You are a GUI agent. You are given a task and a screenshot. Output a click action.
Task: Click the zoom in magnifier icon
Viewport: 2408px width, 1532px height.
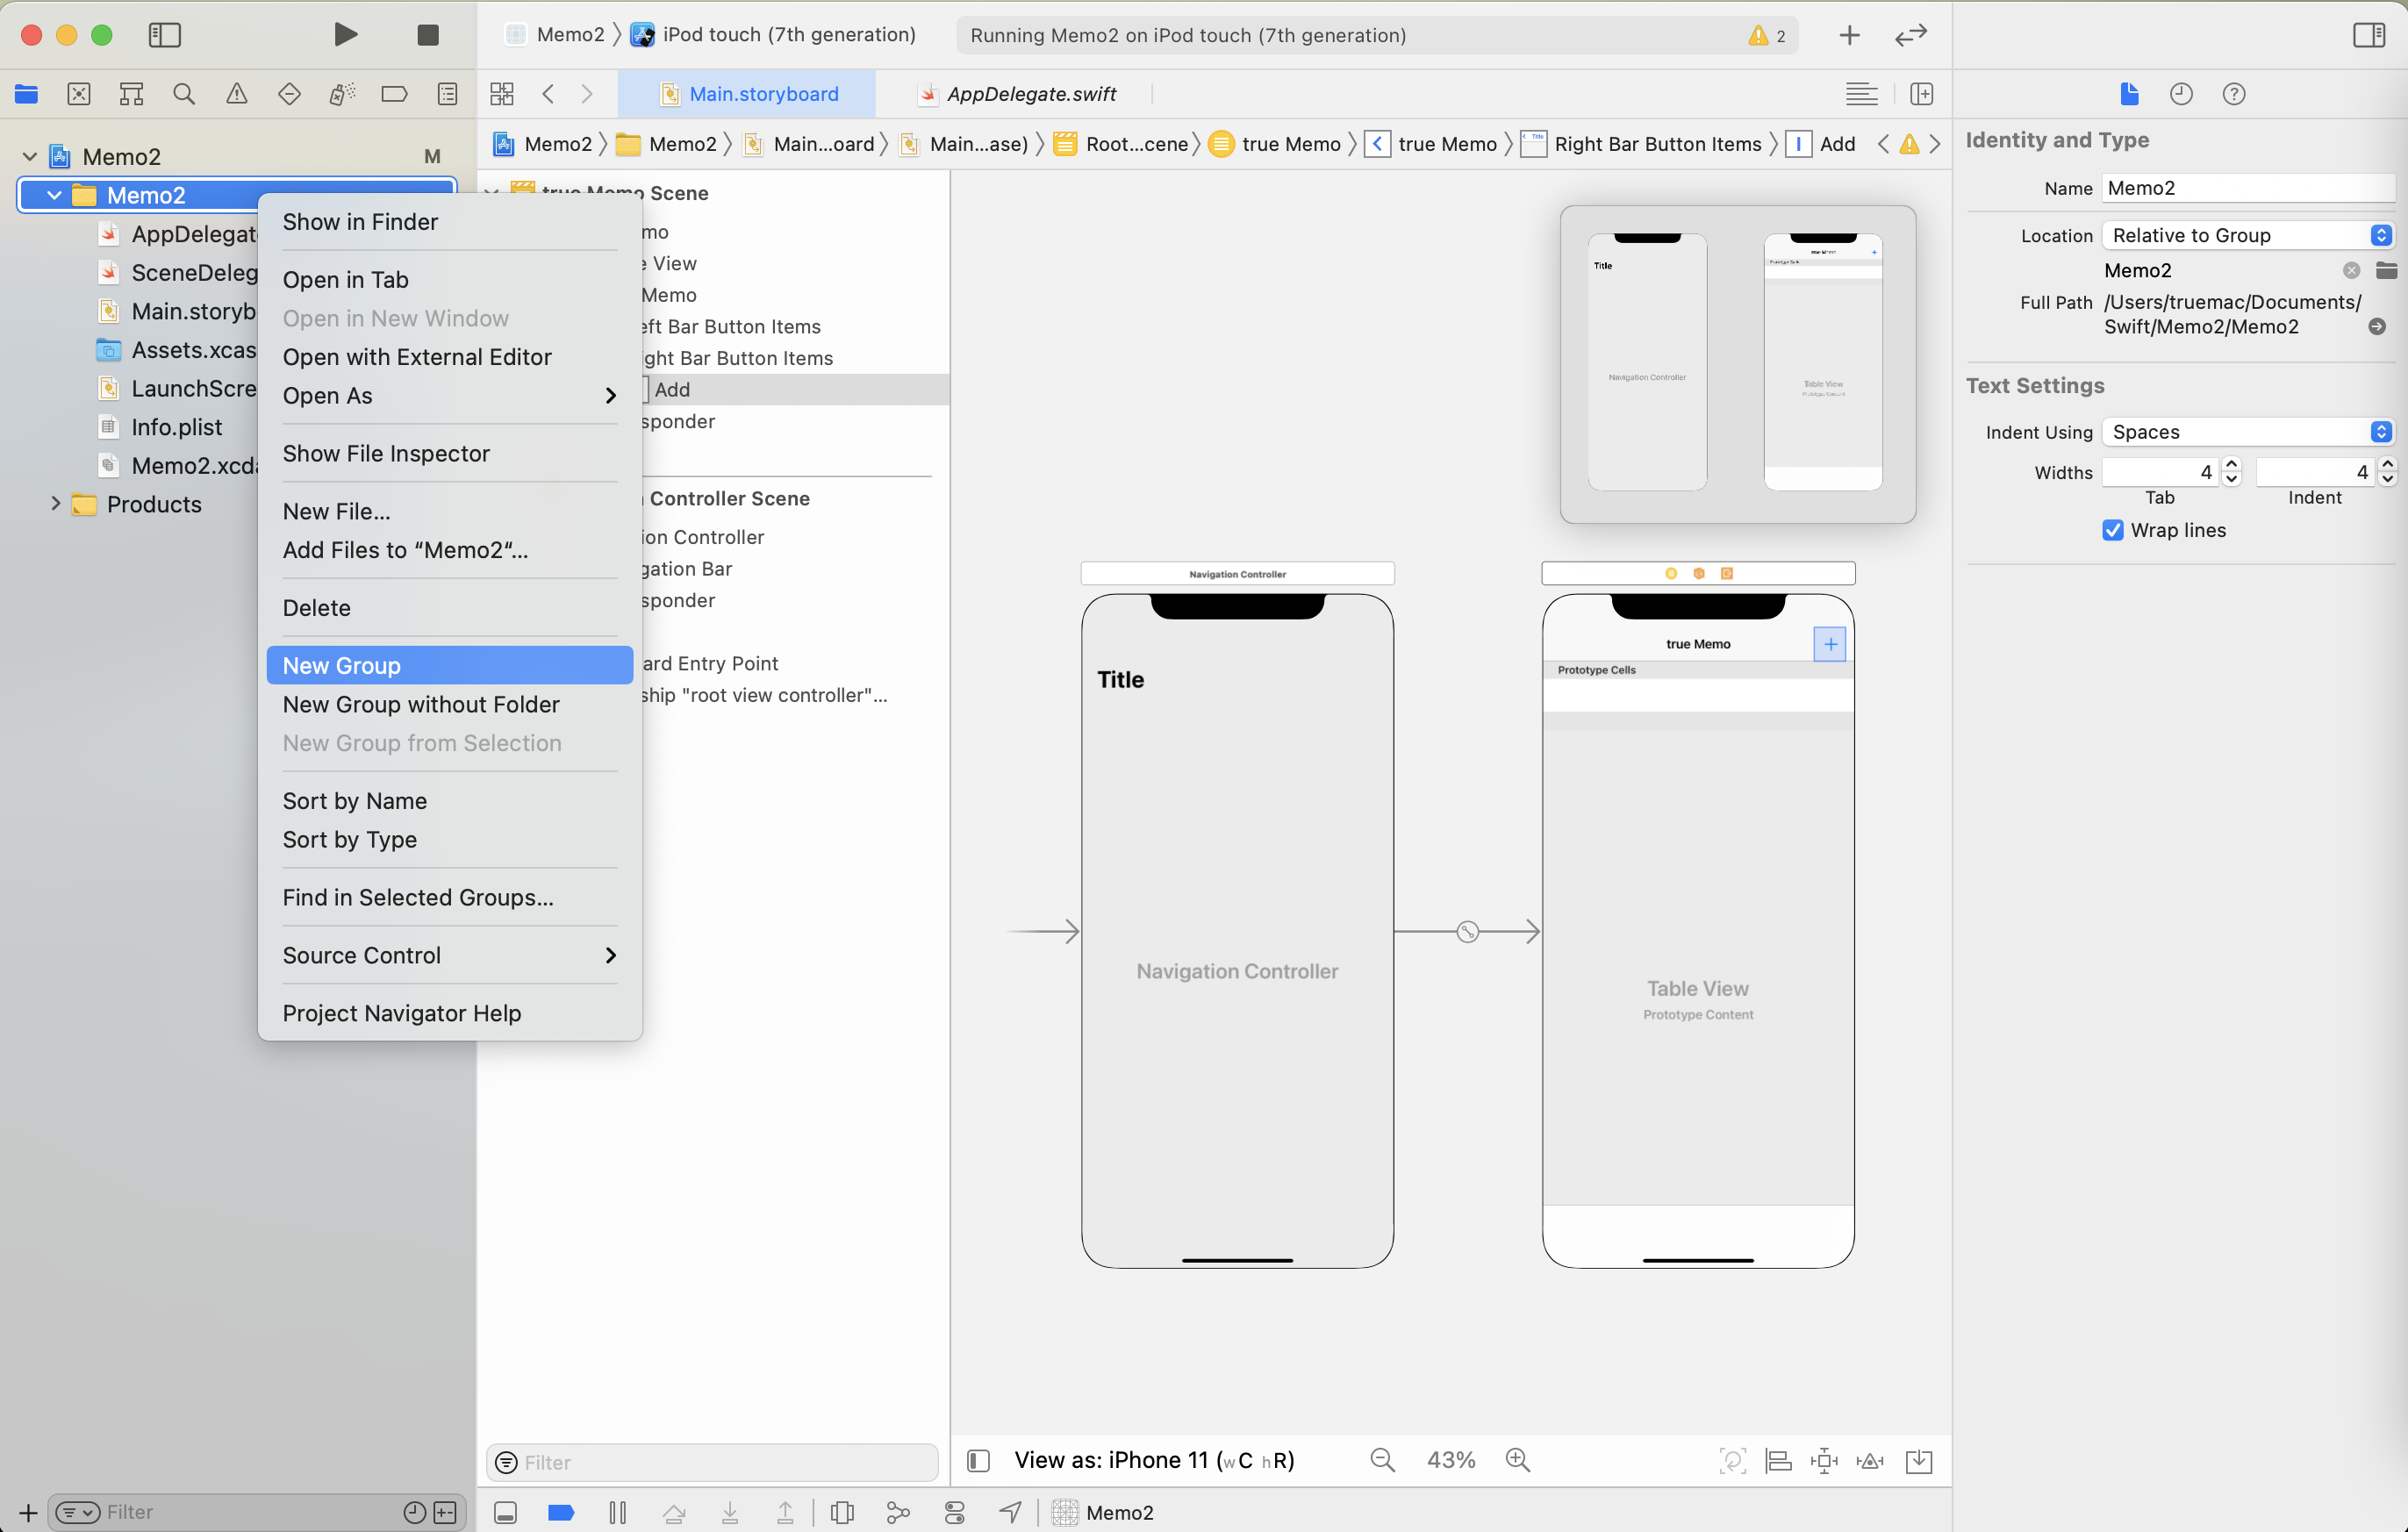pos(1517,1460)
